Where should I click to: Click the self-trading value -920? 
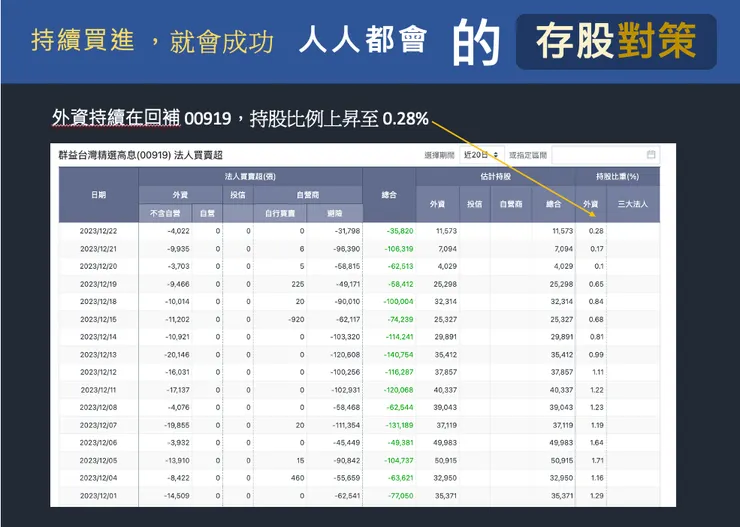tap(296, 319)
